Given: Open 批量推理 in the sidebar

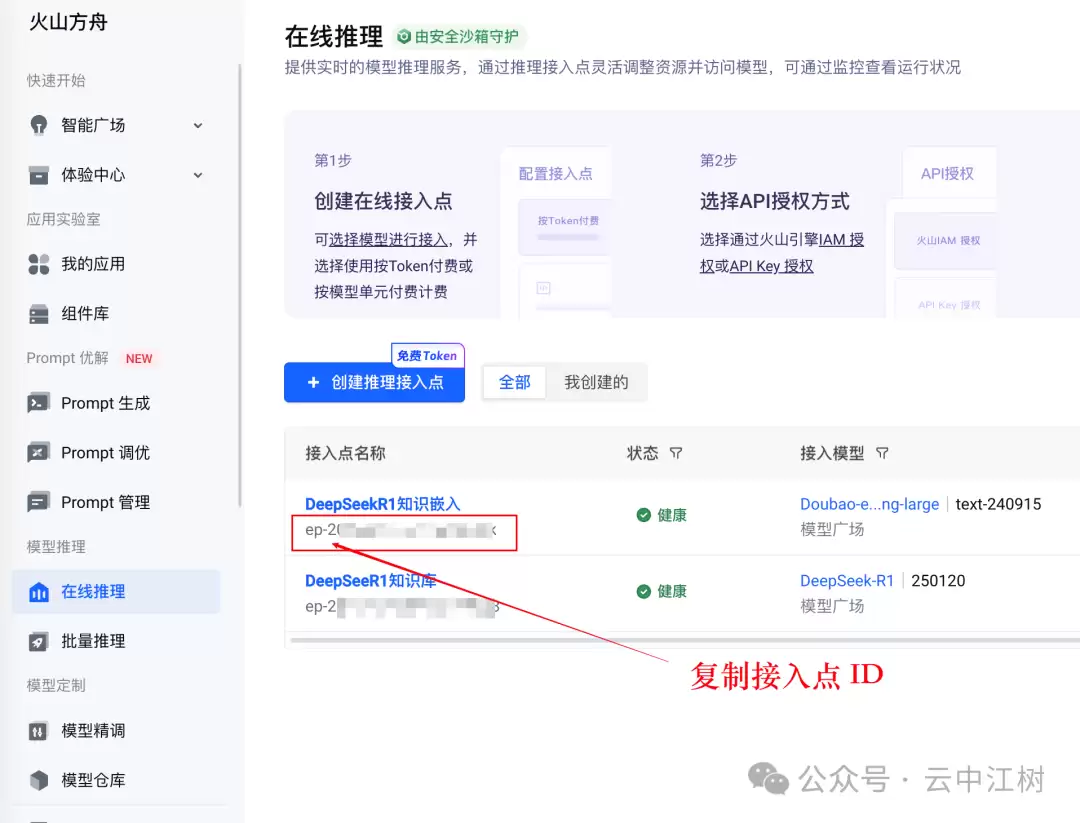Looking at the screenshot, I should tap(116, 641).
